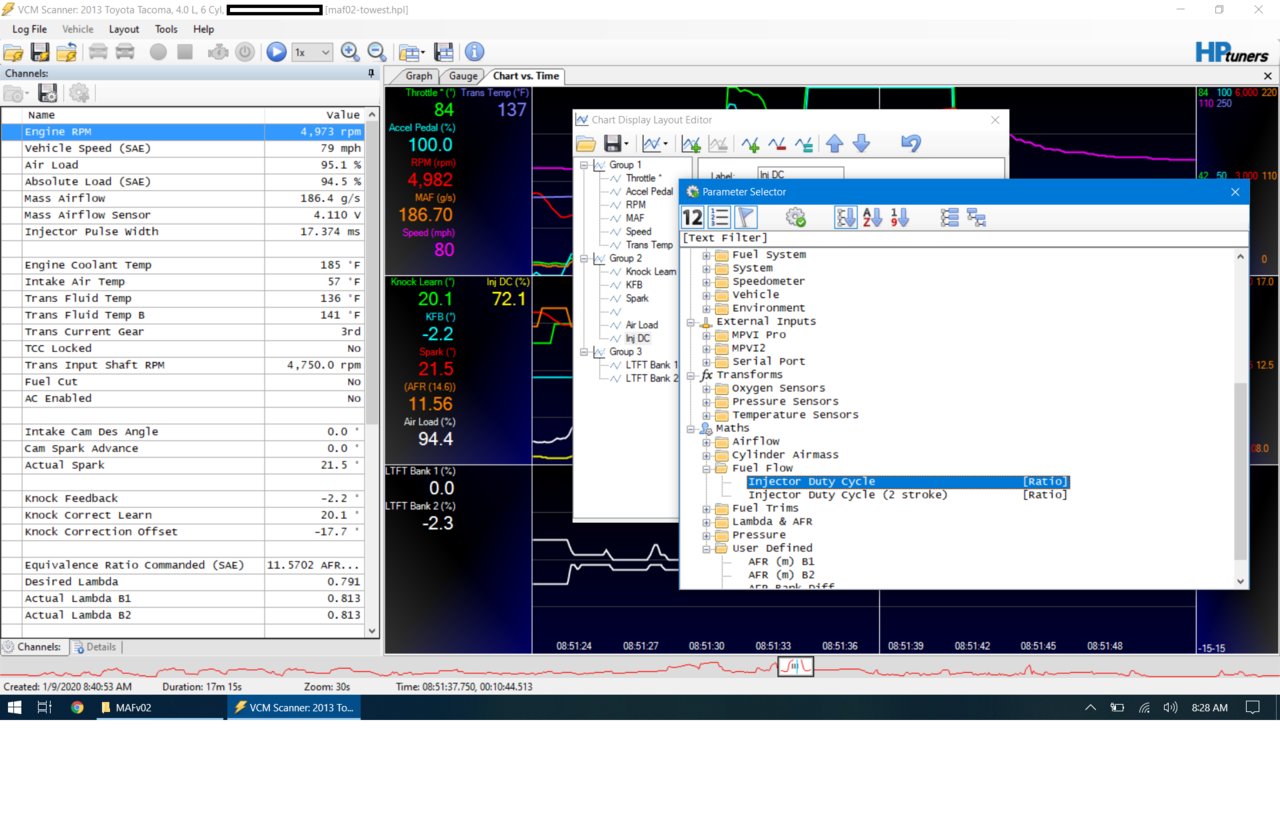This screenshot has height=832, width=1280.
Task: Open Chrome from the Windows taskbar
Action: click(77, 707)
